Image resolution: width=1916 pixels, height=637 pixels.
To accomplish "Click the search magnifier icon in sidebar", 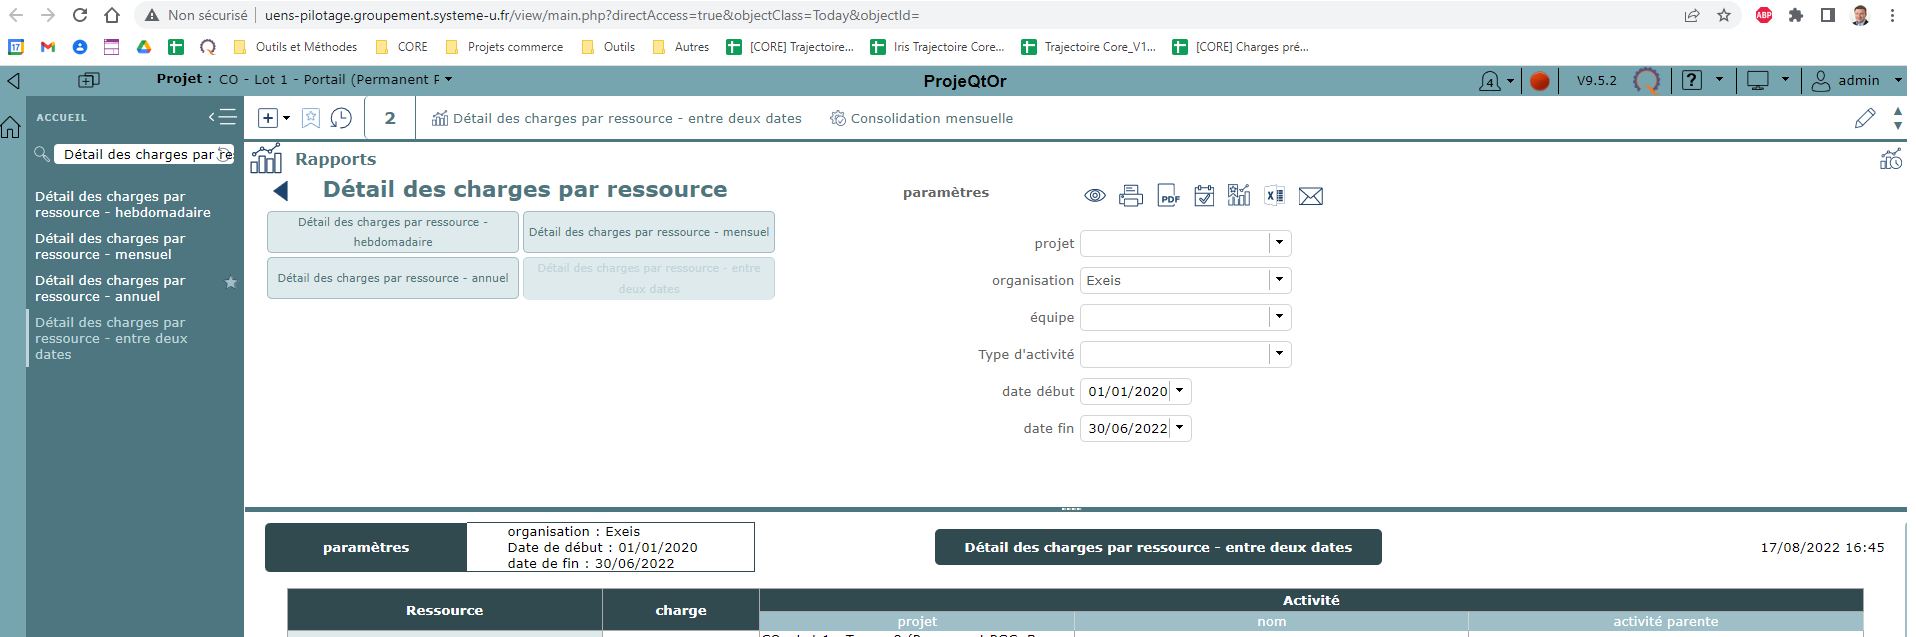I will coord(42,154).
